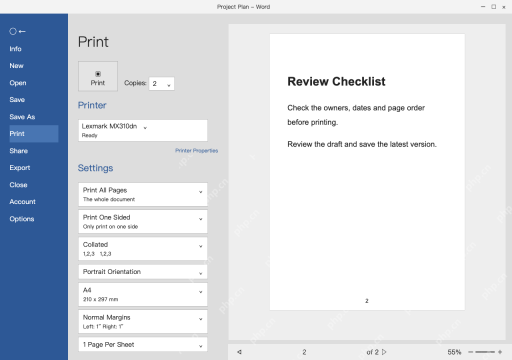Select Save As in the sidebar
This screenshot has width=512, height=360.
click(x=22, y=117)
